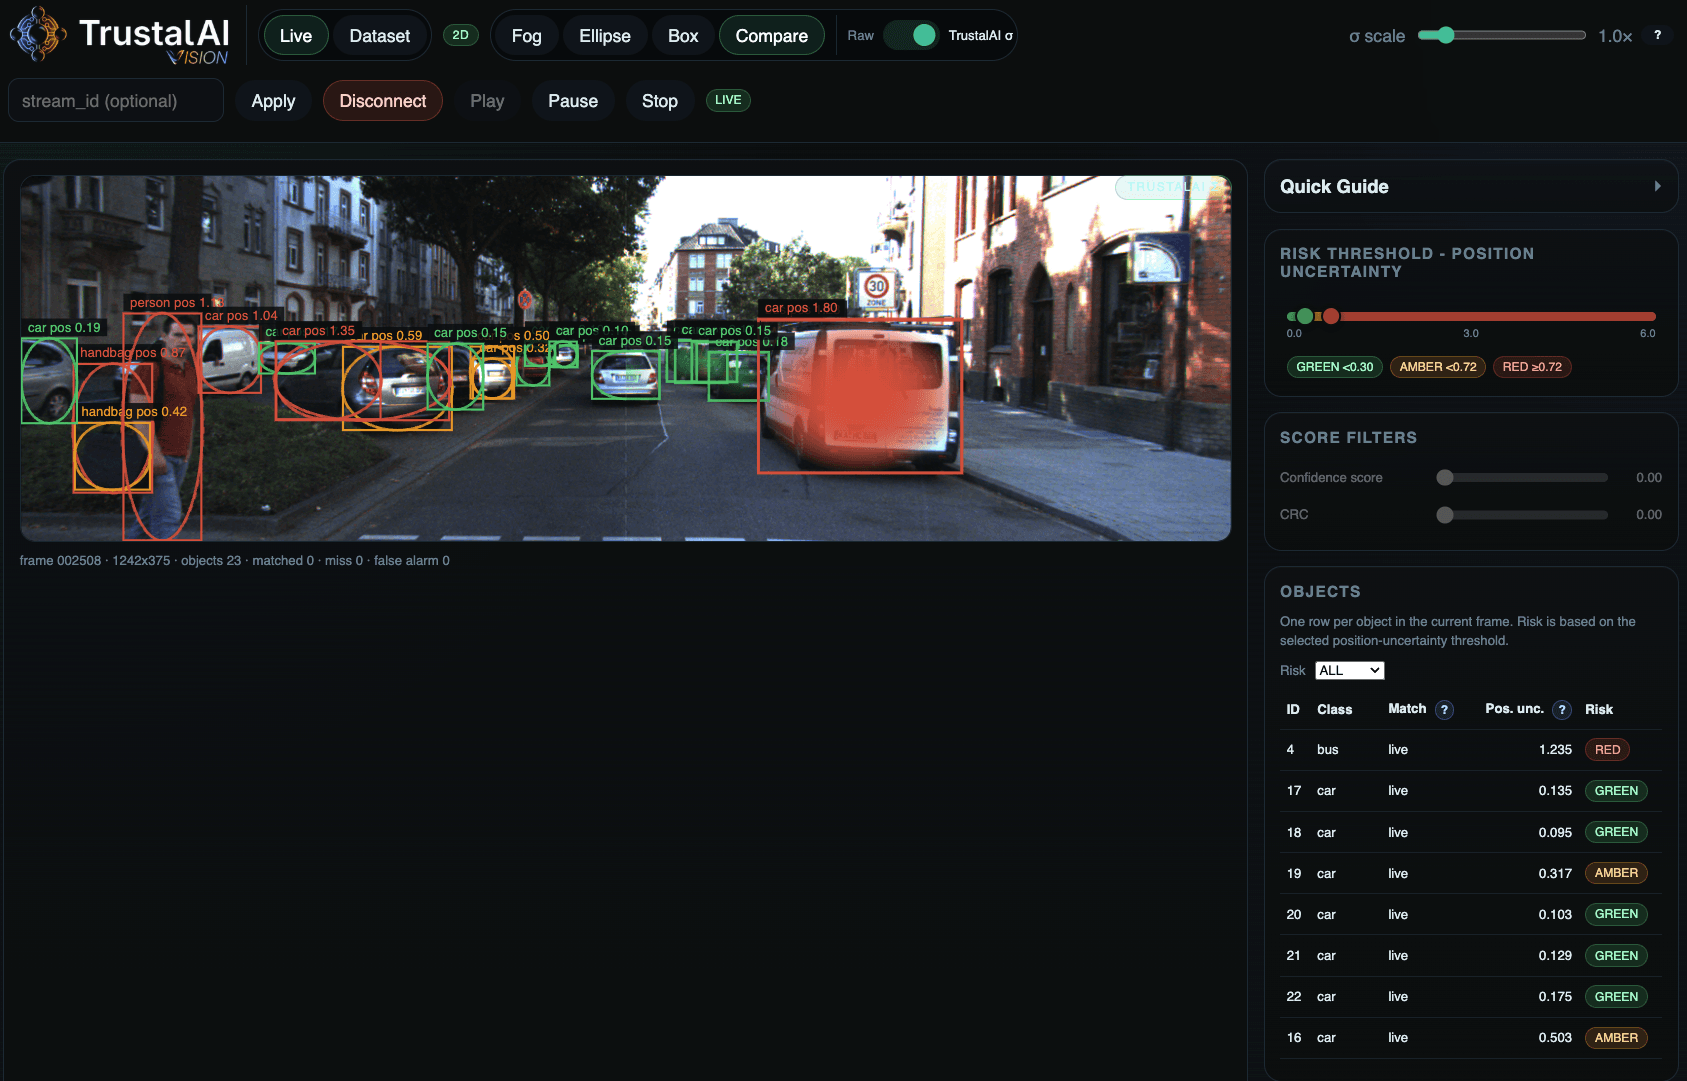Click the Play button
Image resolution: width=1687 pixels, height=1081 pixels.
point(487,101)
